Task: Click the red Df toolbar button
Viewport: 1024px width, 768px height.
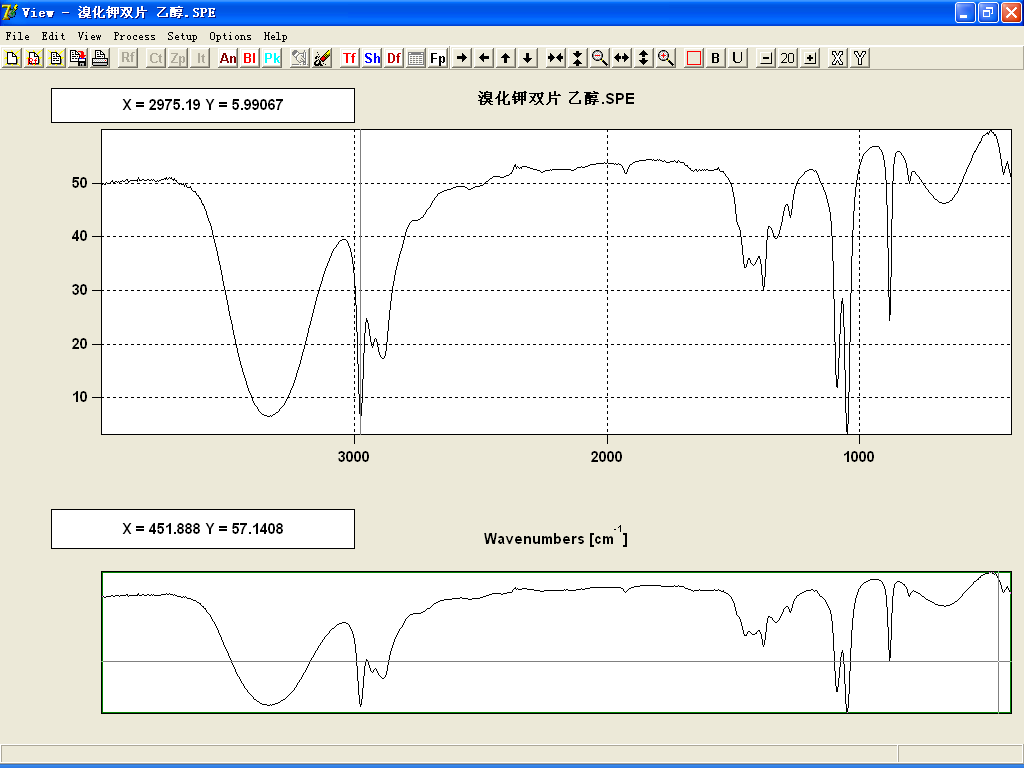Action: coord(394,58)
